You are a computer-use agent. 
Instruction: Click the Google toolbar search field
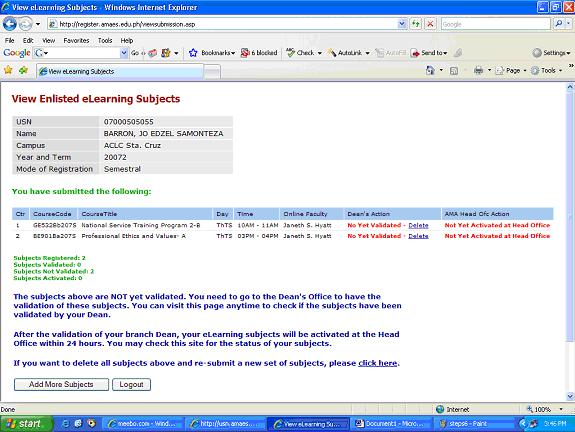click(80, 53)
